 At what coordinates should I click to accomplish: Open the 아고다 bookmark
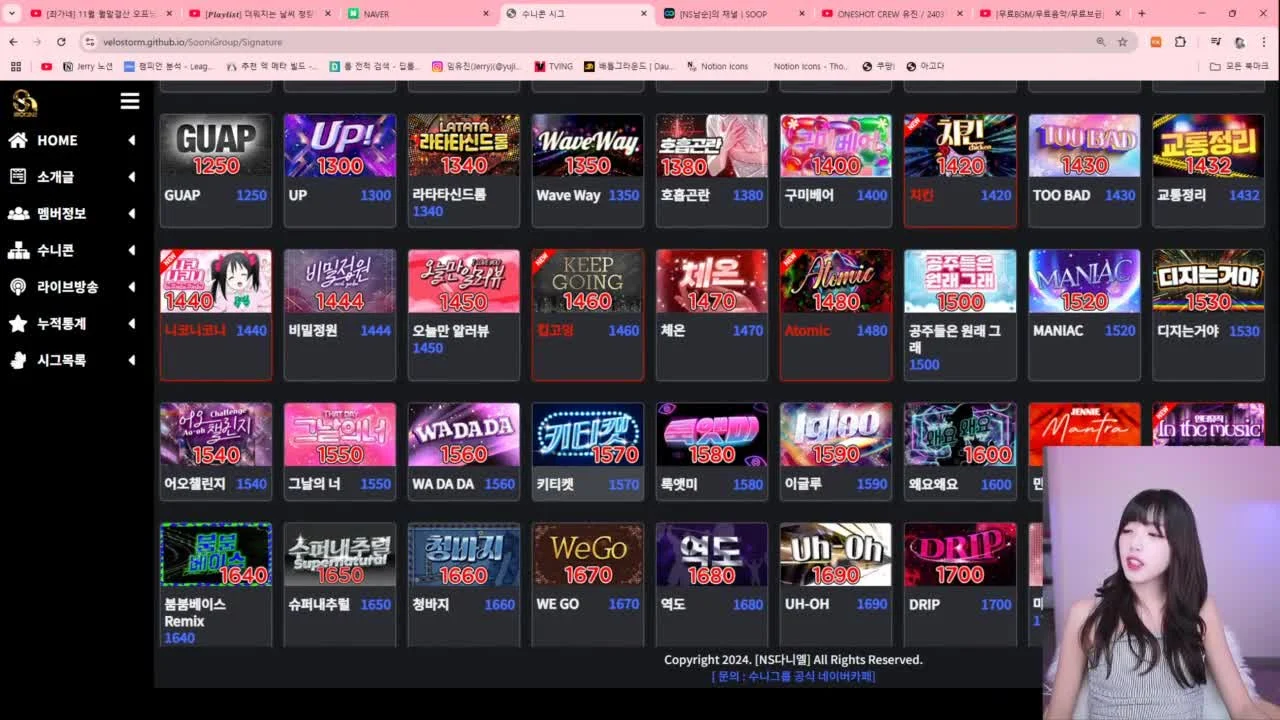pyautogui.click(x=924, y=66)
